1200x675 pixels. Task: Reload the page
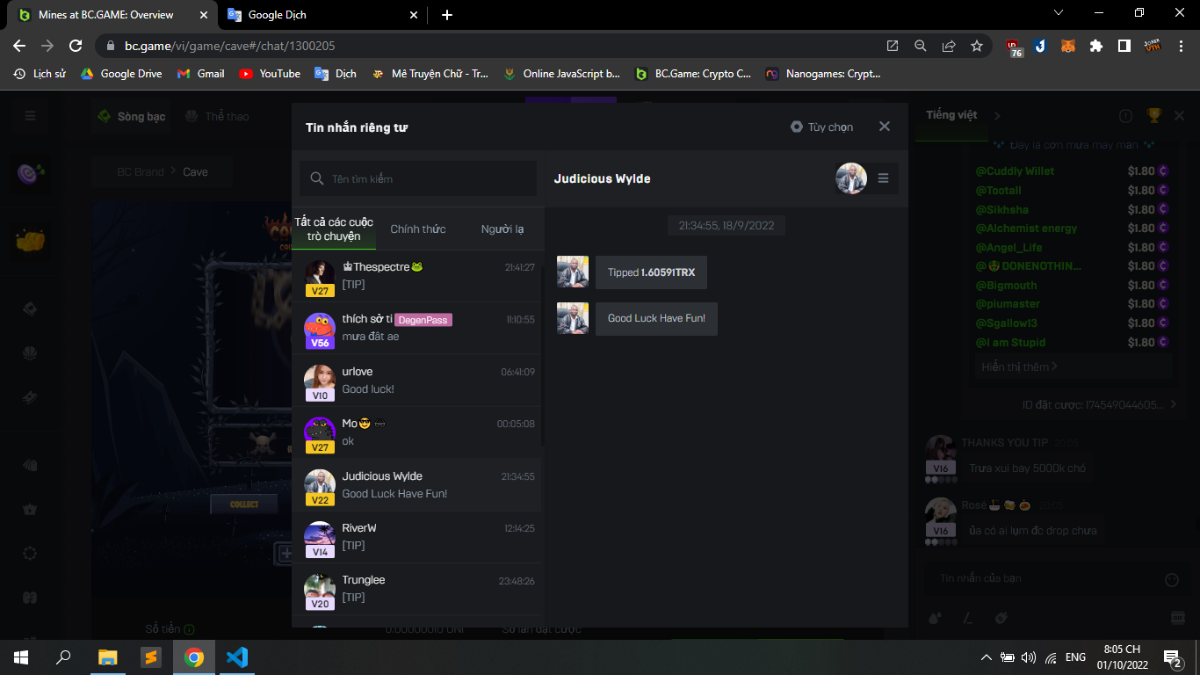pyautogui.click(x=75, y=45)
